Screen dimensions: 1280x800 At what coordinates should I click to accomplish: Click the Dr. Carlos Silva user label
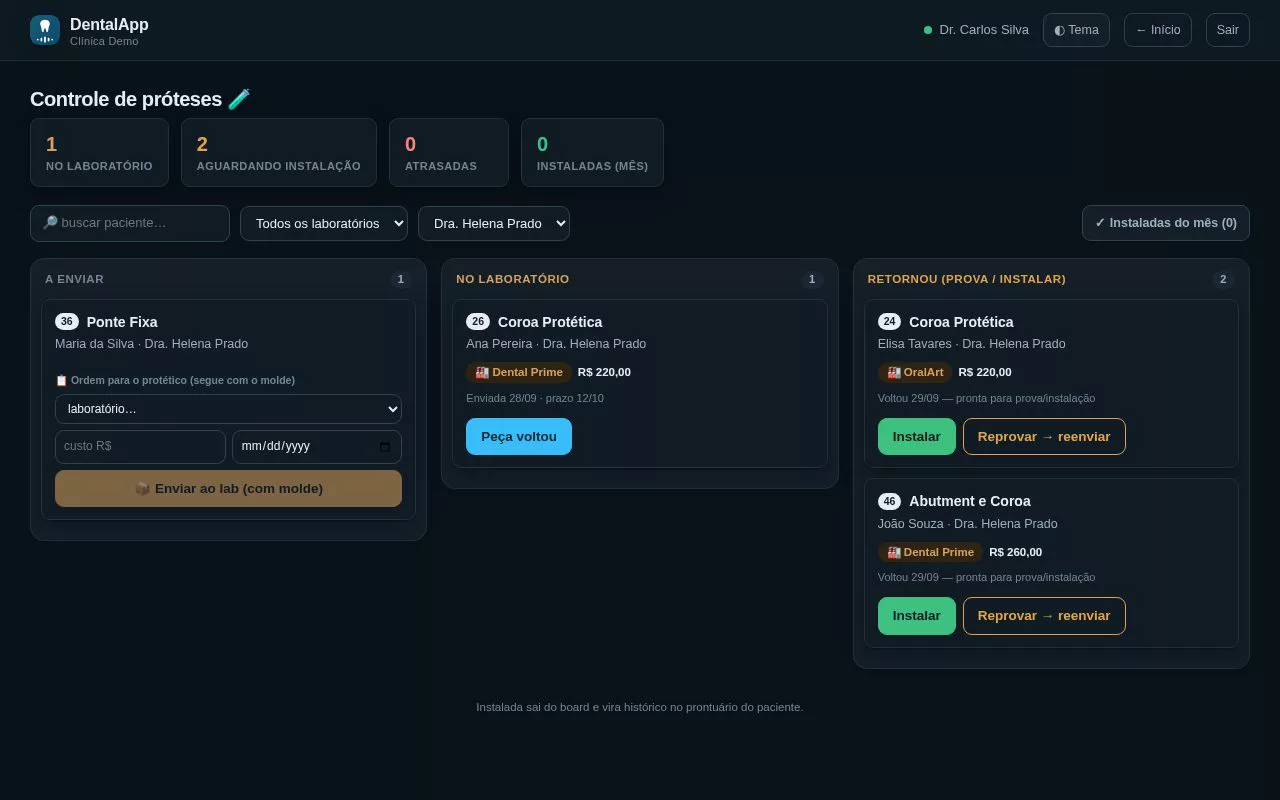[x=984, y=30]
